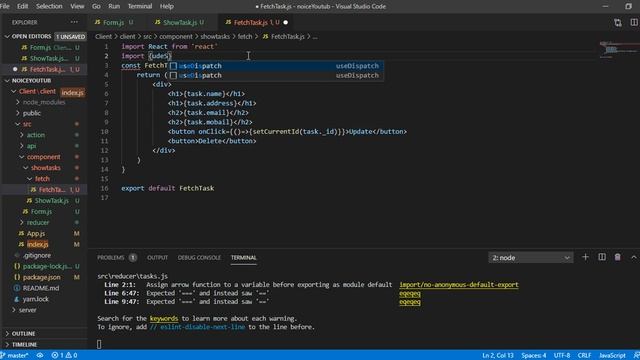Change line ending via CRLF status item
The width and height of the screenshot is (640, 360).
click(x=584, y=355)
